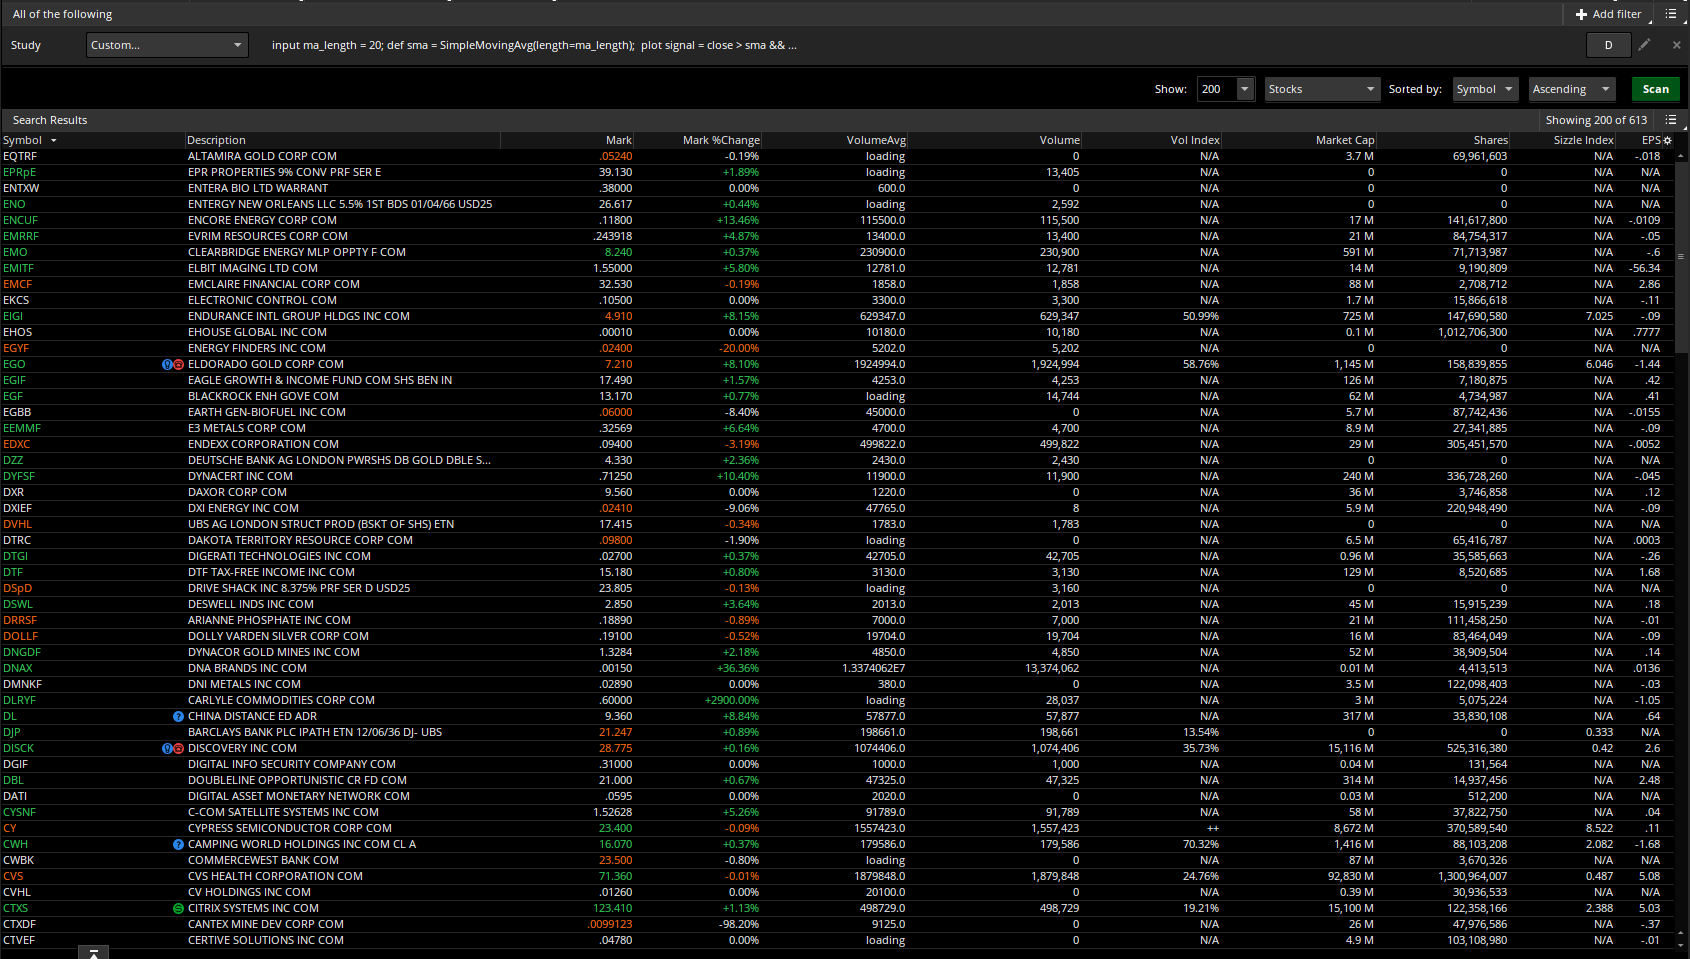
Task: Select the CVS symbol
Action: (x=13, y=877)
